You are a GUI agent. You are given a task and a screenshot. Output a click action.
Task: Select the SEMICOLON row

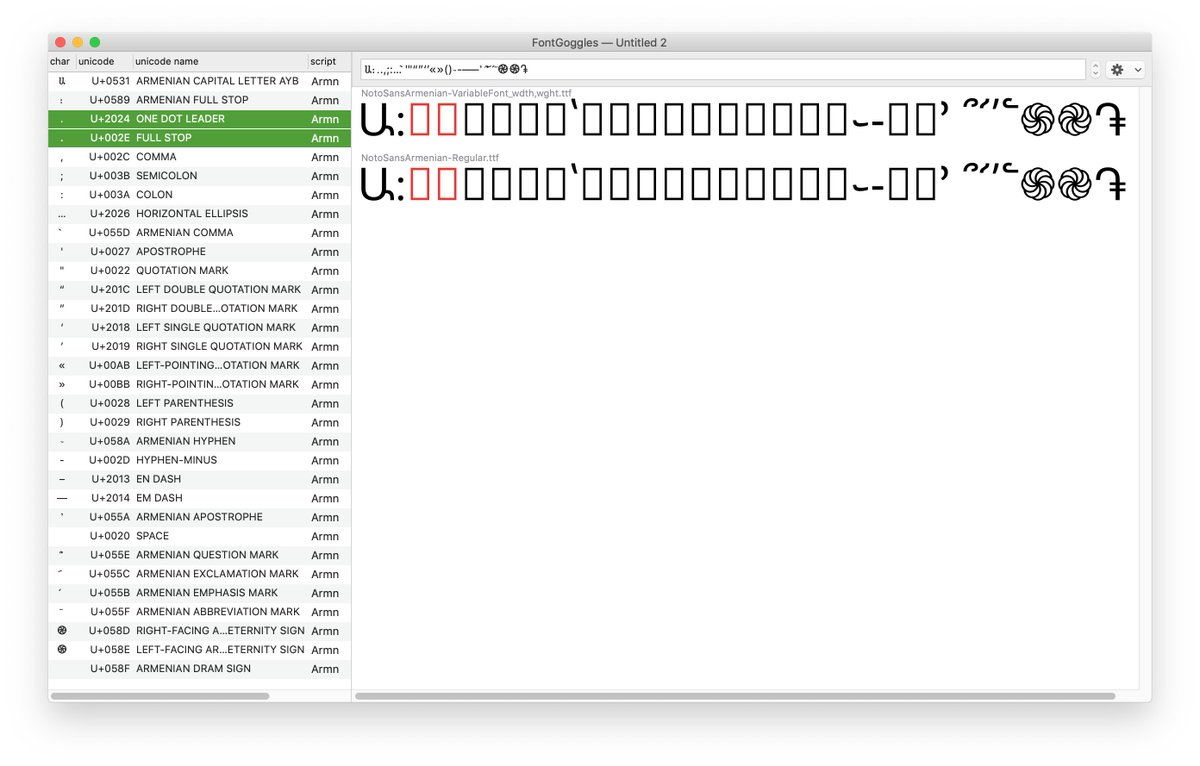200,176
